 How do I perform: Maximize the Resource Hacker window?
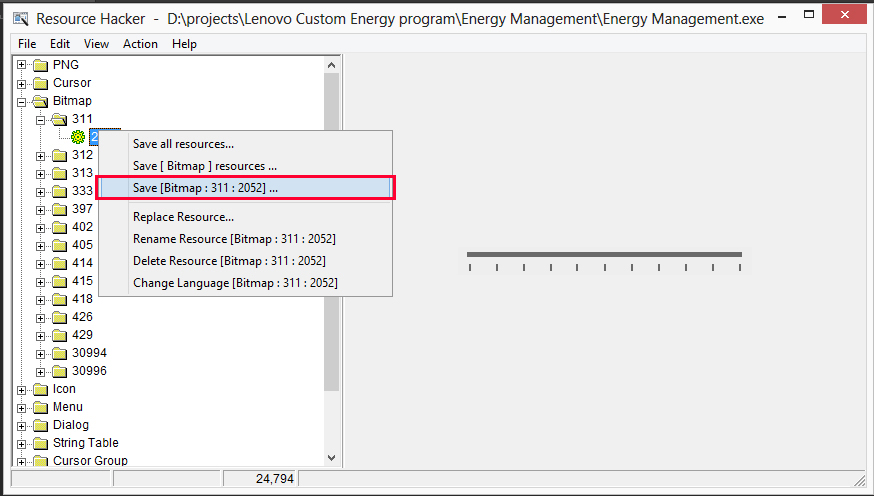click(x=809, y=15)
